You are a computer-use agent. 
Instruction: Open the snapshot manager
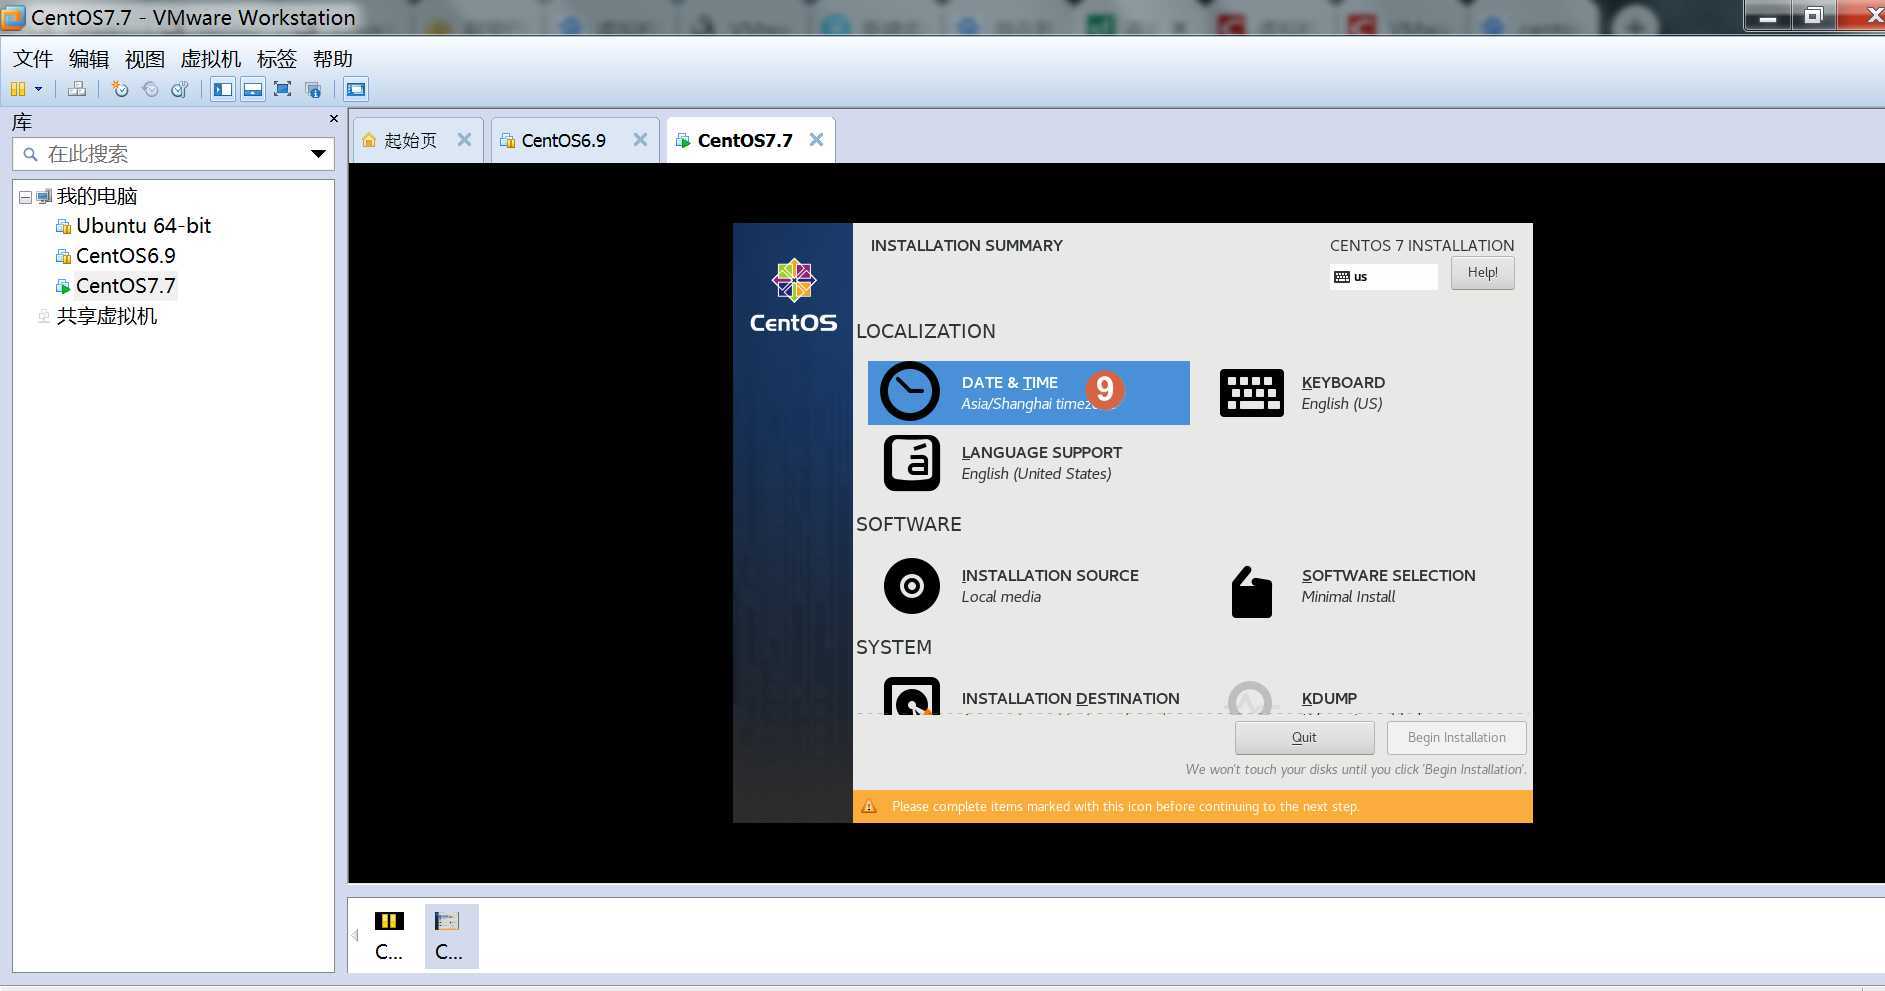(x=180, y=89)
